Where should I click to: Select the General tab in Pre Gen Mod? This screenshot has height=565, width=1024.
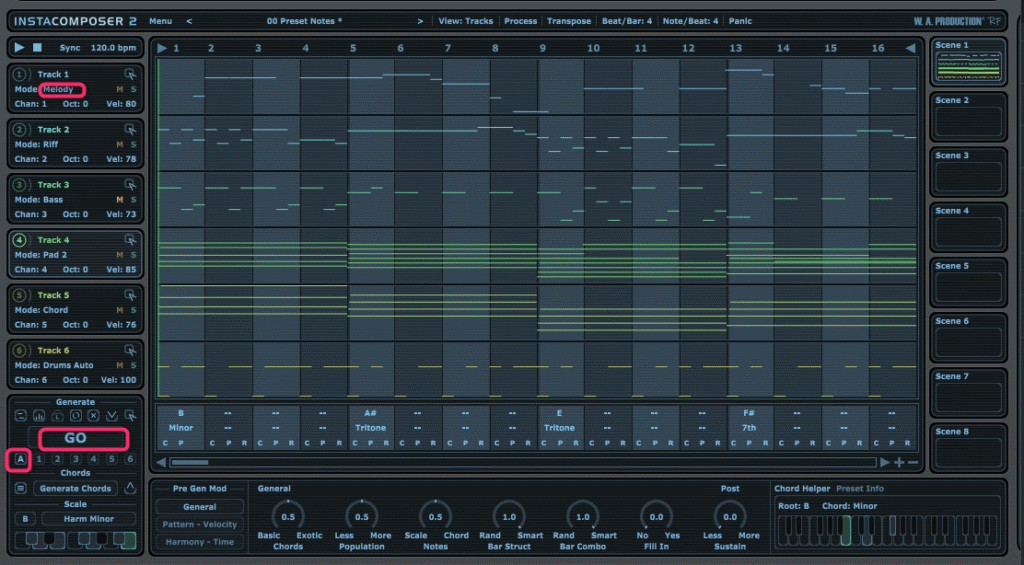click(x=200, y=507)
